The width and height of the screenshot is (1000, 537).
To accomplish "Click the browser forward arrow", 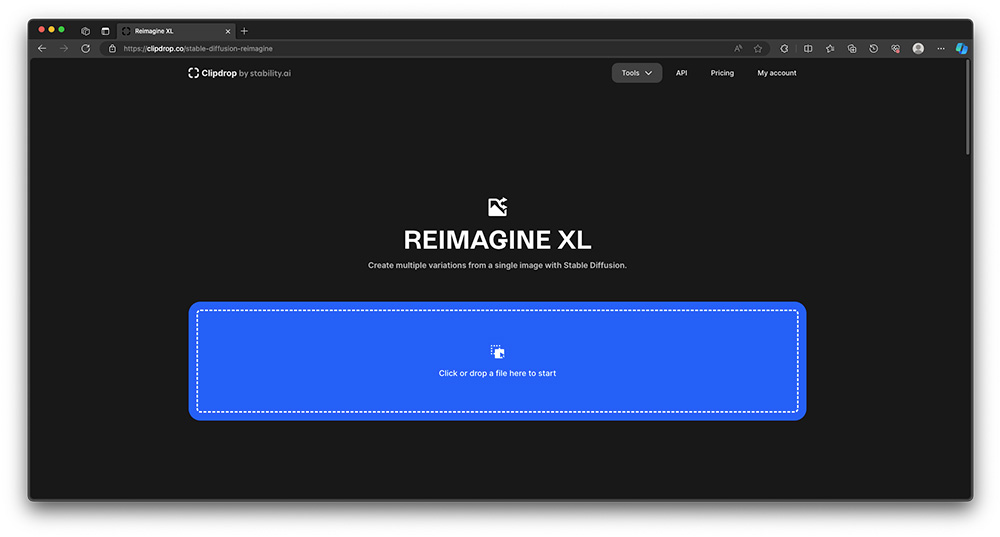I will tap(64, 48).
